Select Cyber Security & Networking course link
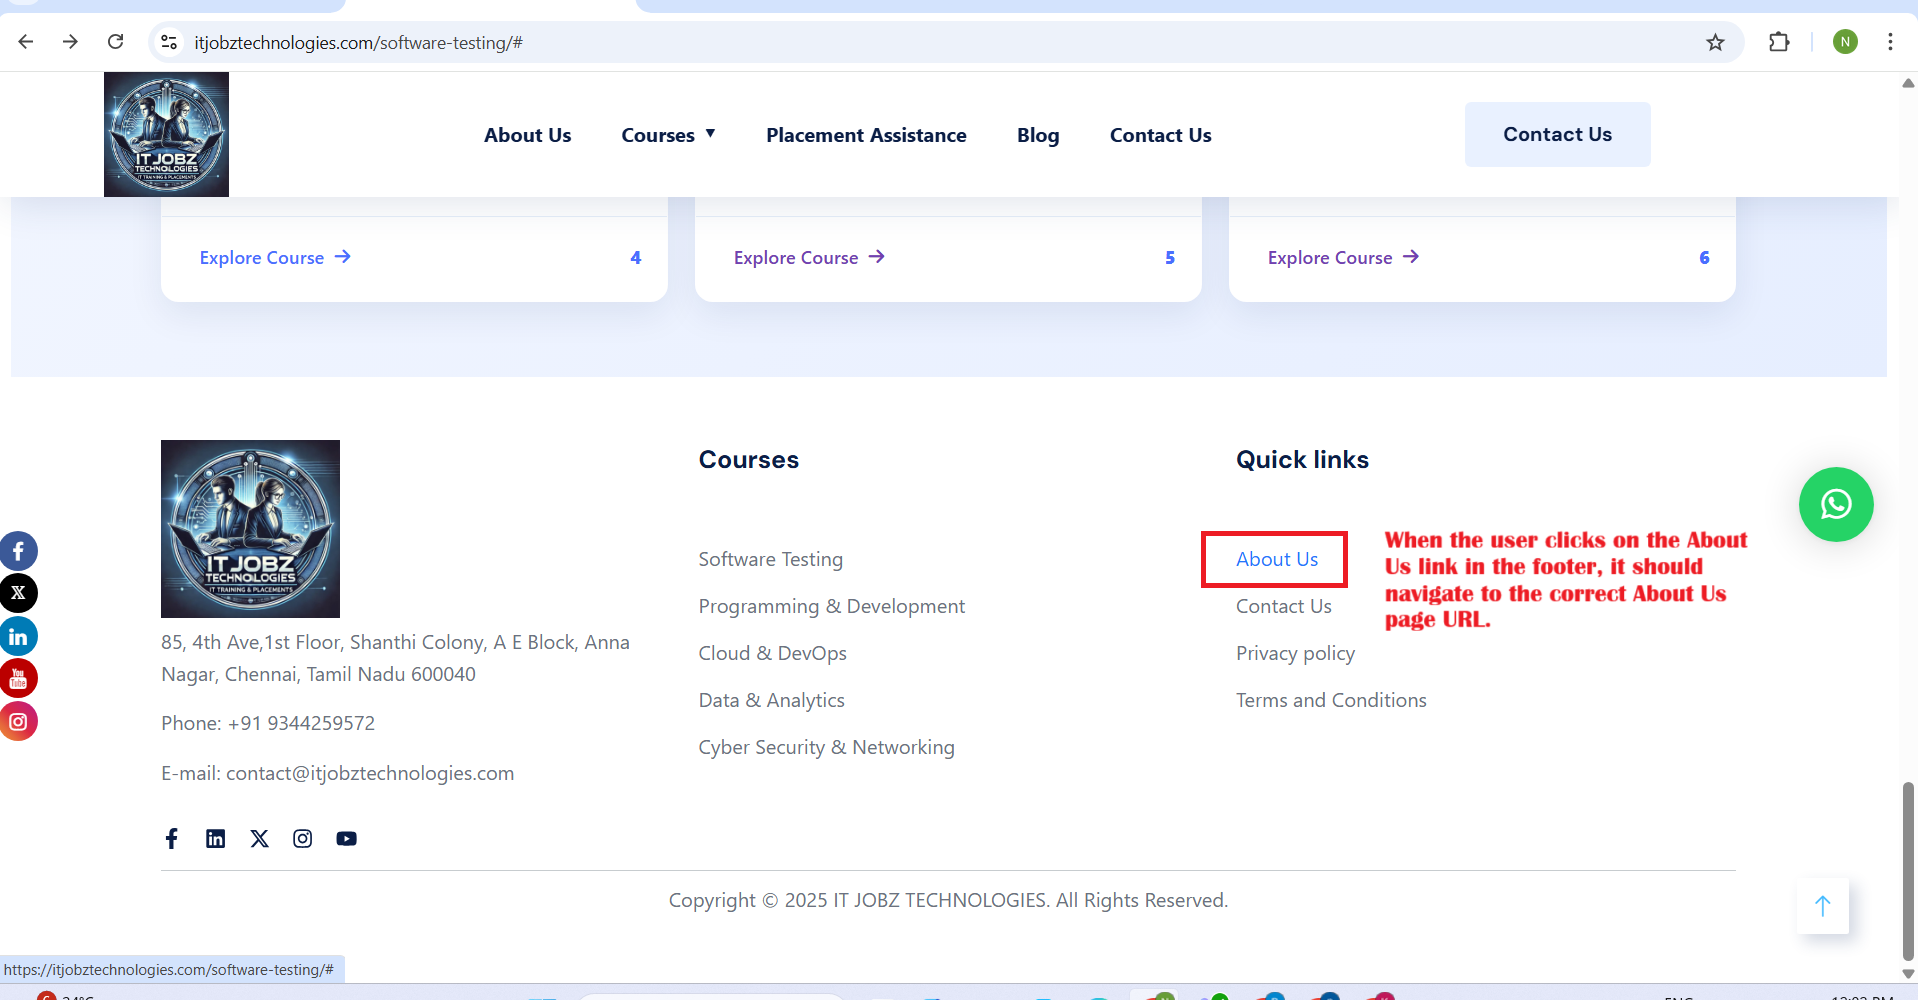Image resolution: width=1918 pixels, height=1000 pixels. [x=826, y=747]
